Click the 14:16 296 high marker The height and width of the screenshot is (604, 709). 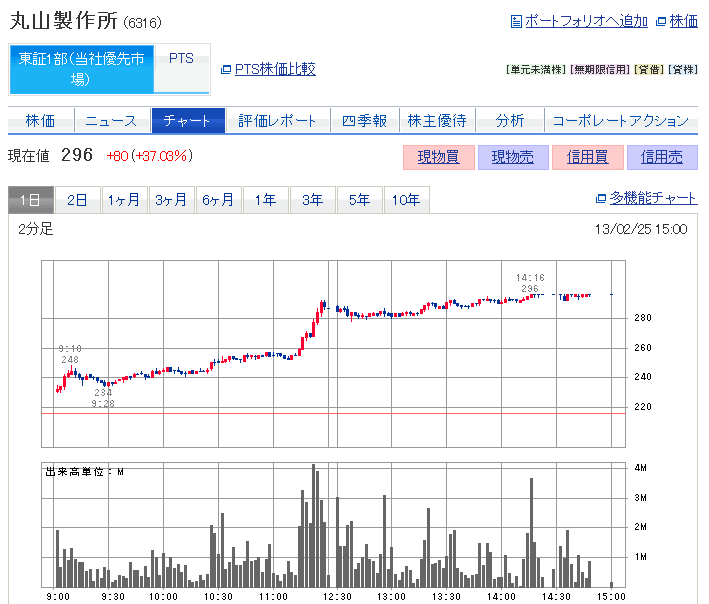(x=530, y=283)
